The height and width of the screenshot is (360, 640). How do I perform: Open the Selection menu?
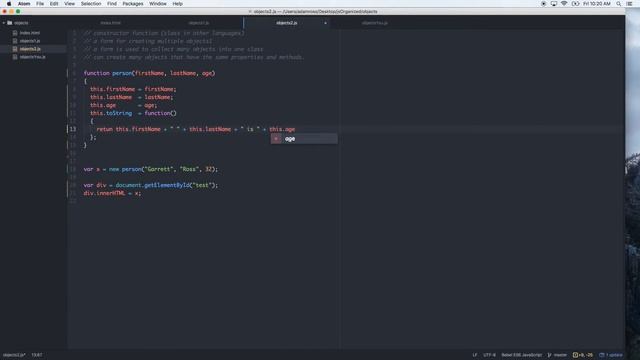[91, 4]
